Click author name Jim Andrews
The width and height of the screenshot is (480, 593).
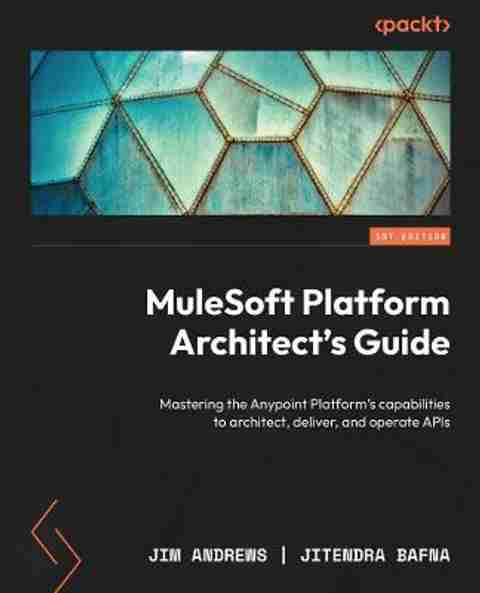[207, 556]
